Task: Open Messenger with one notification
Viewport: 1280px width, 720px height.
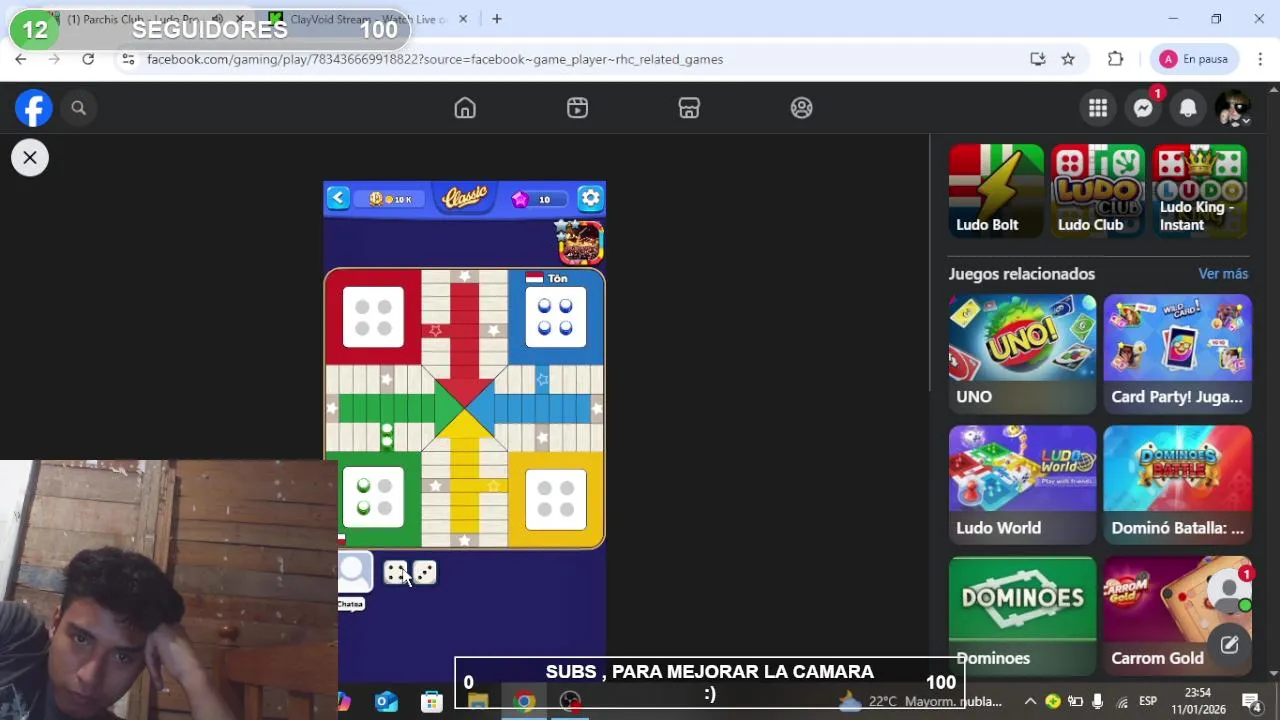Action: point(1143,108)
